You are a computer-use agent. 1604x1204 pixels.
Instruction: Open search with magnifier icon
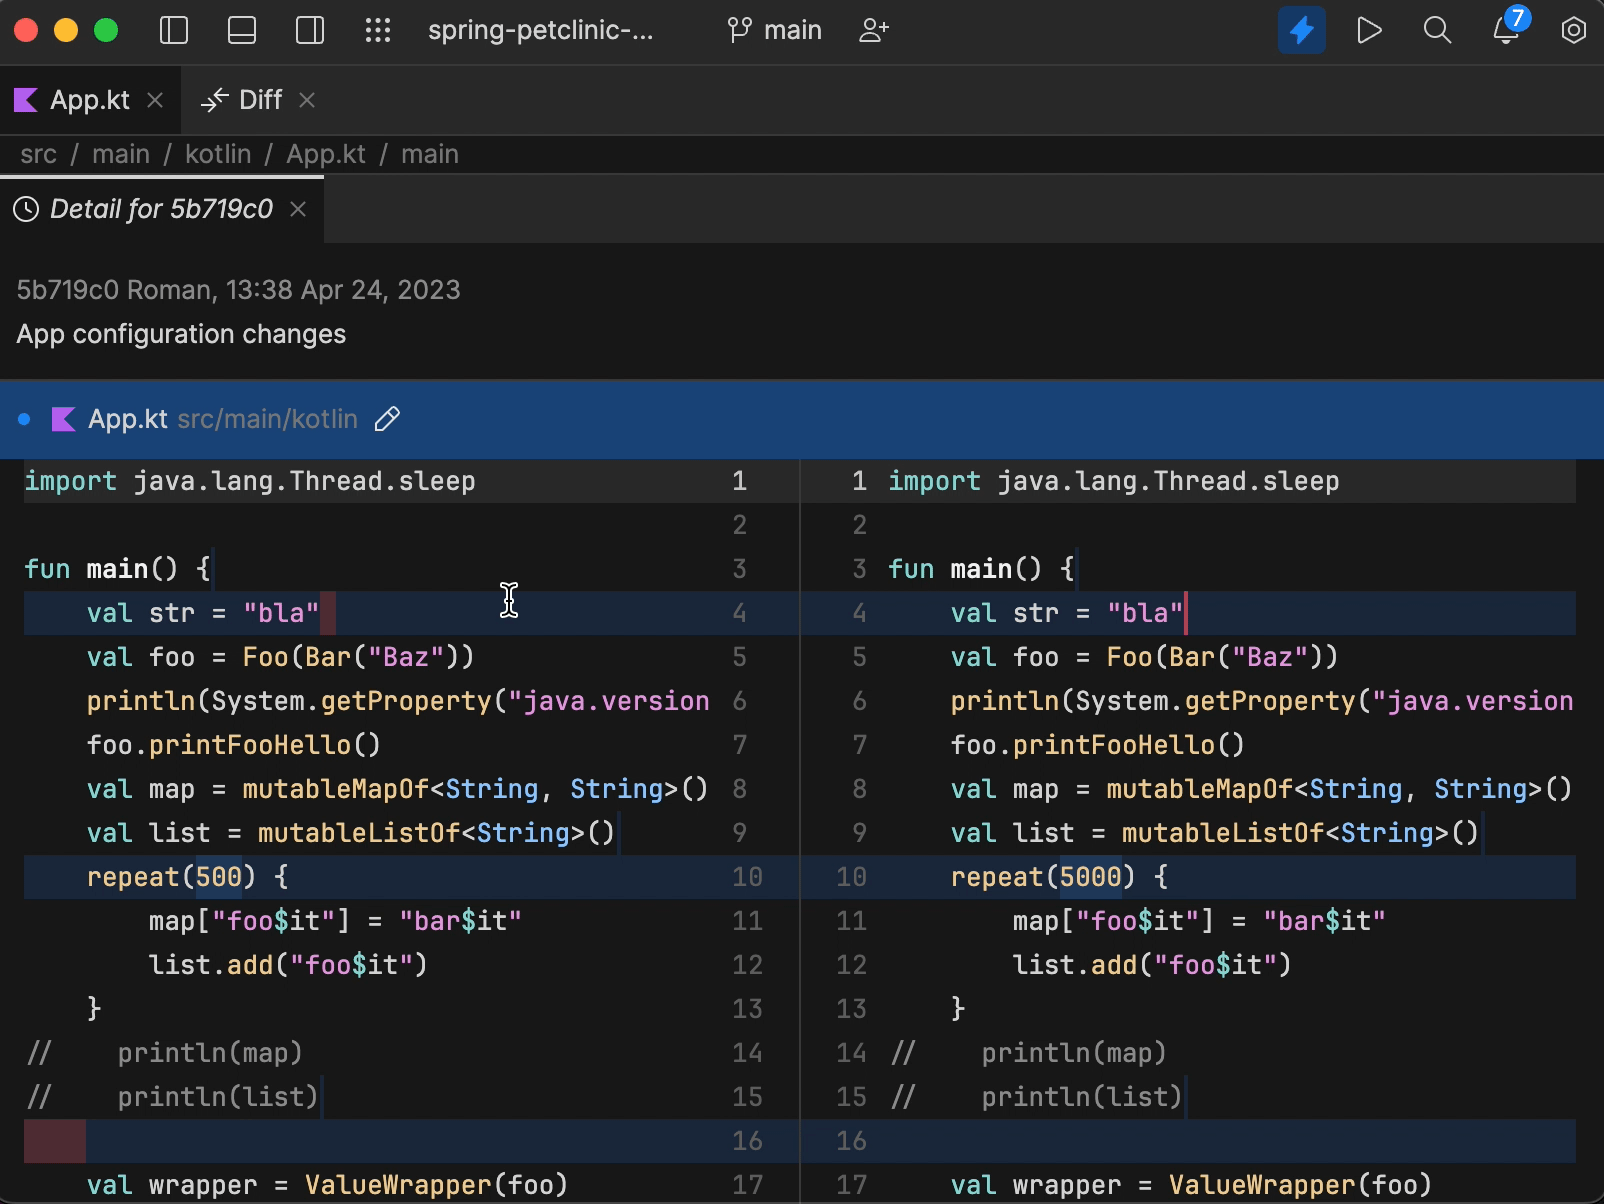[x=1437, y=30]
